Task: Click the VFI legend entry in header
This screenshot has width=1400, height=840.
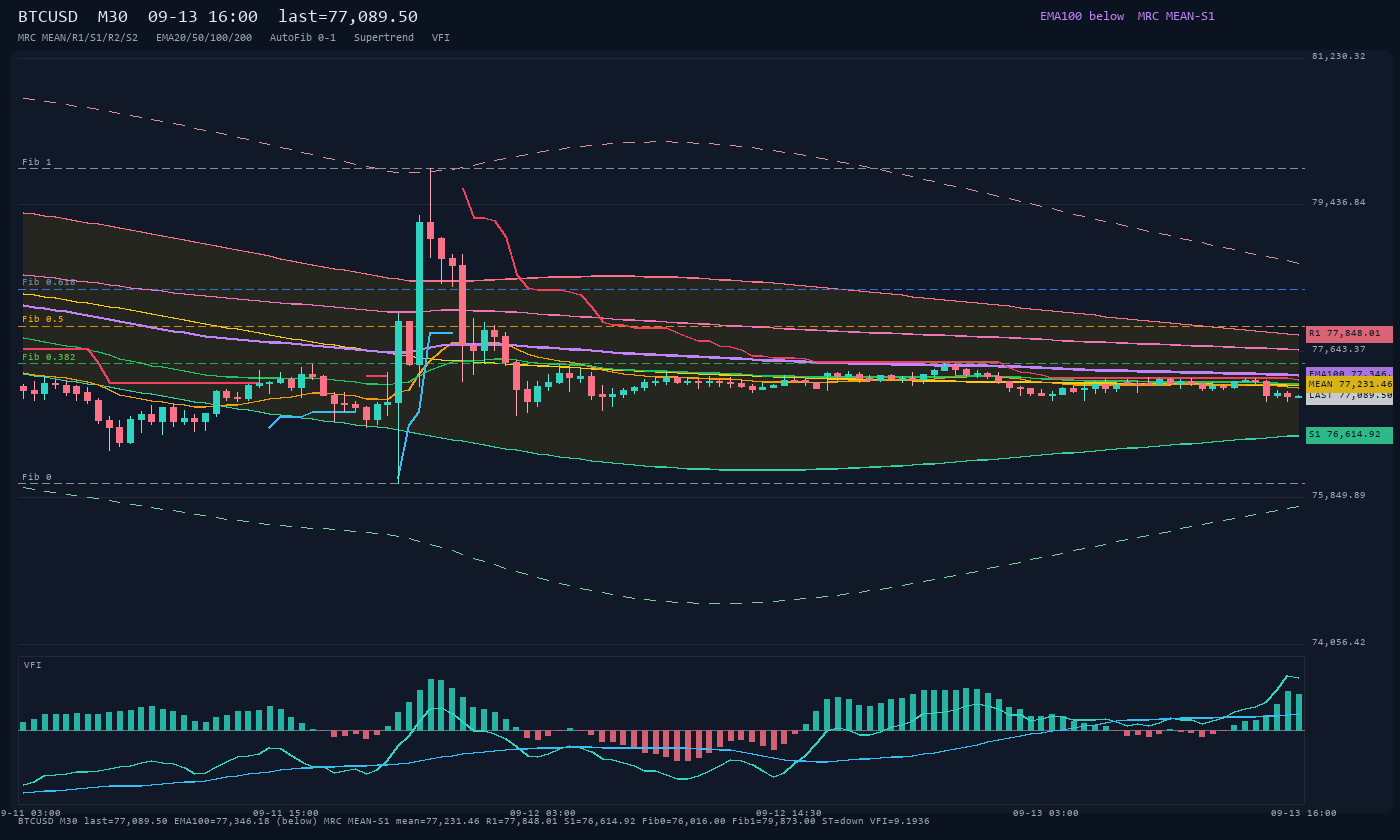Action: (441, 38)
